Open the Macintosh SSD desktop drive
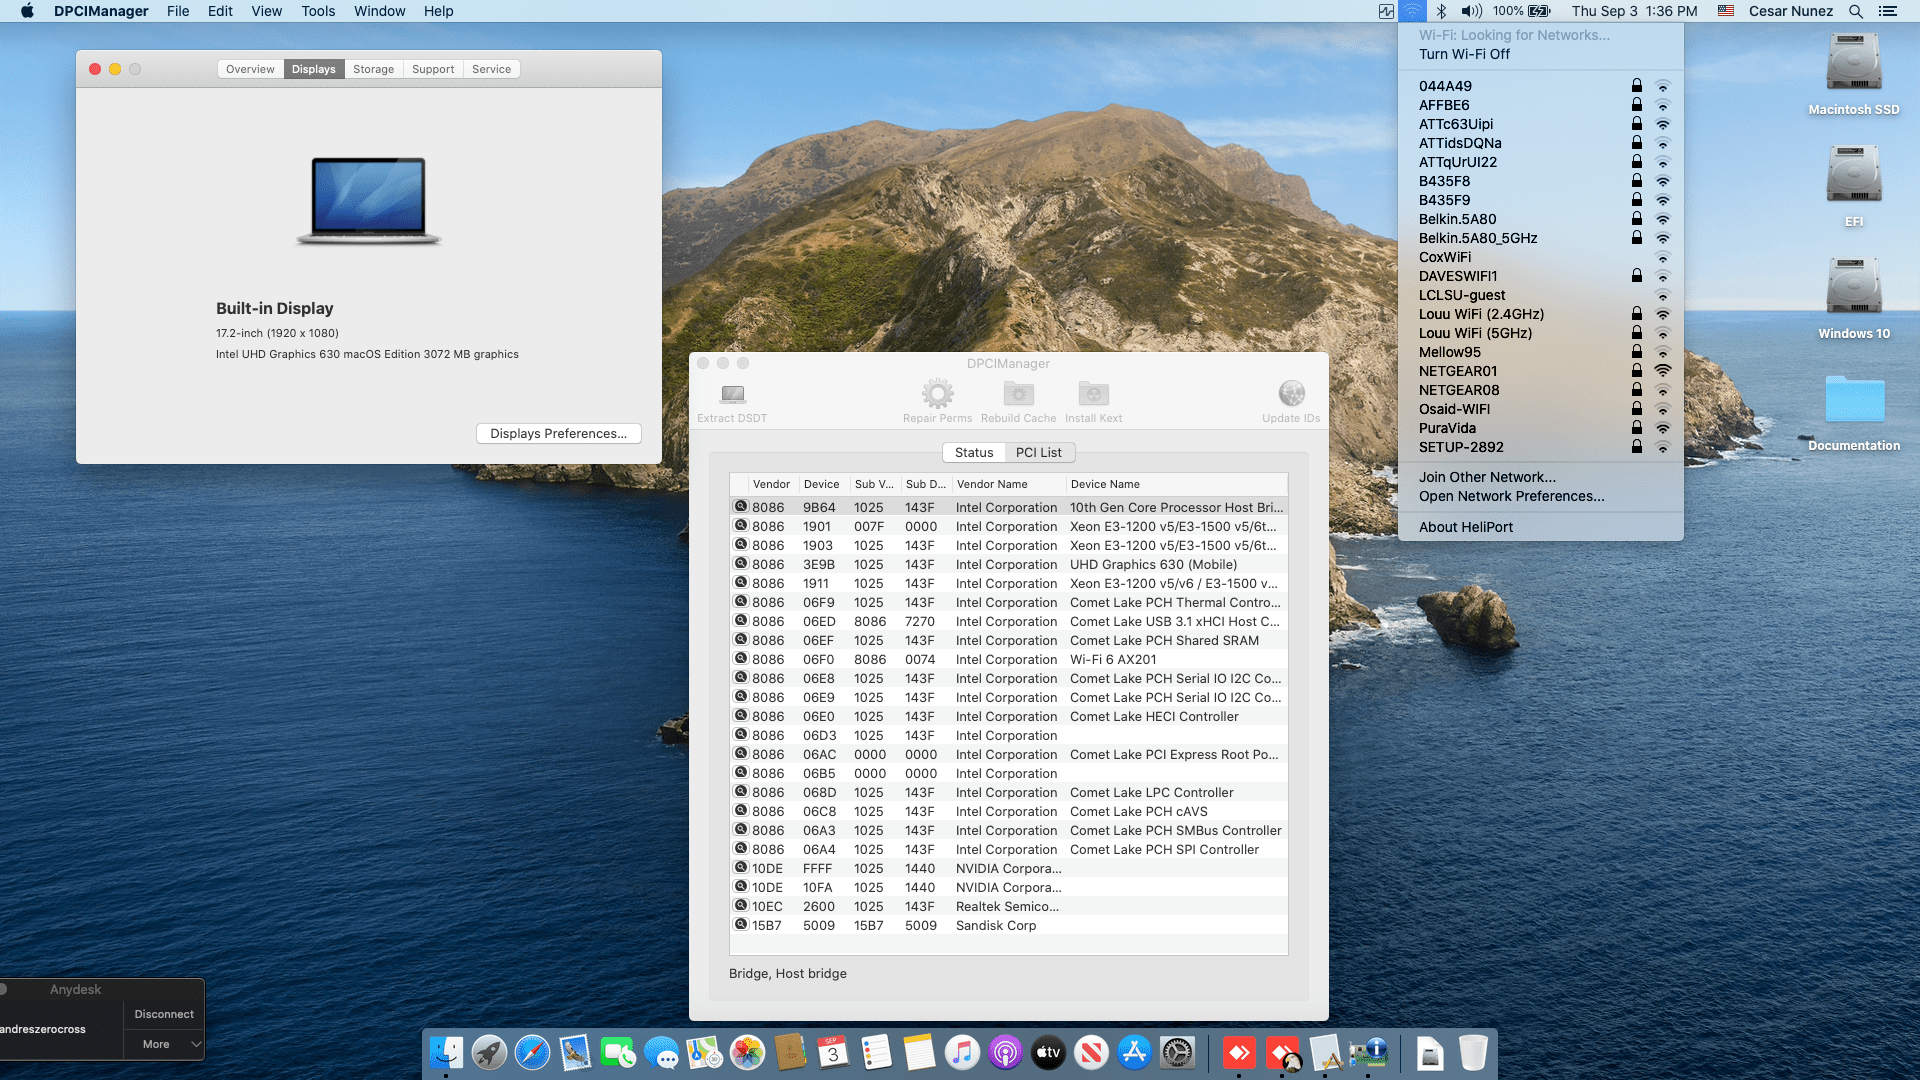Image resolution: width=1920 pixels, height=1080 pixels. pos(1854,64)
